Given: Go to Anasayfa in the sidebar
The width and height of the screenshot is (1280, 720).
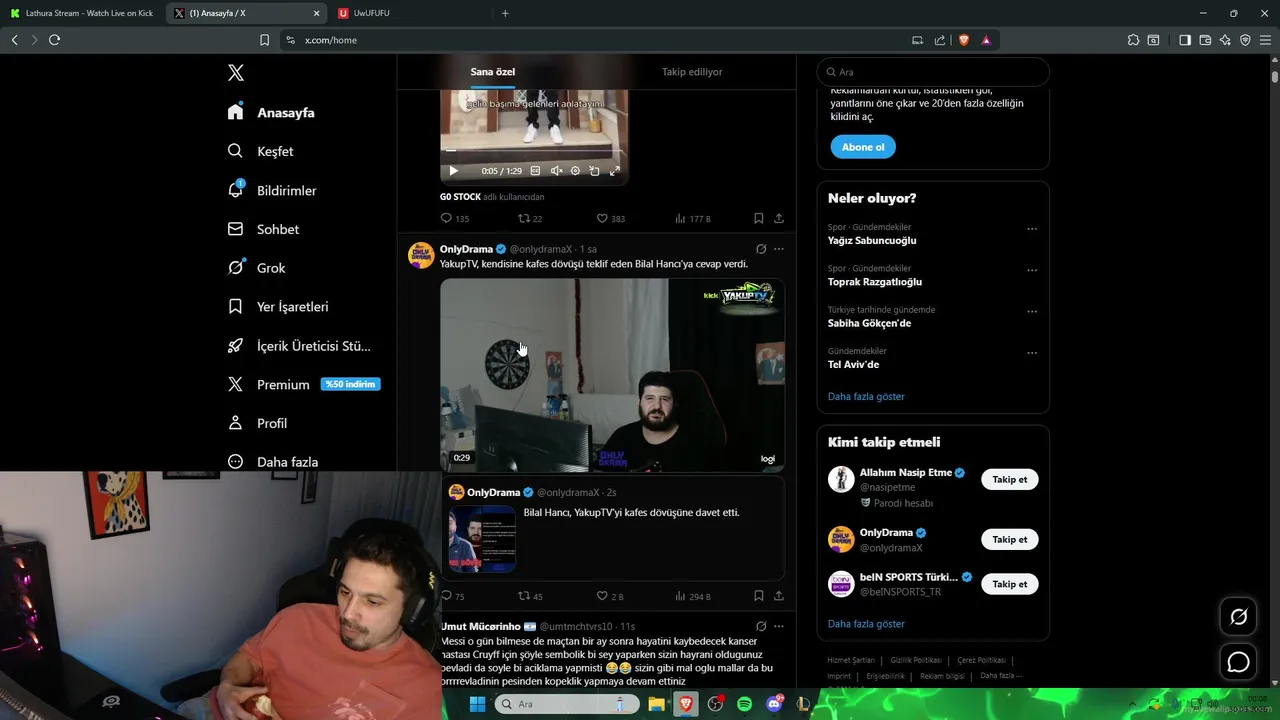Looking at the screenshot, I should click(x=271, y=112).
